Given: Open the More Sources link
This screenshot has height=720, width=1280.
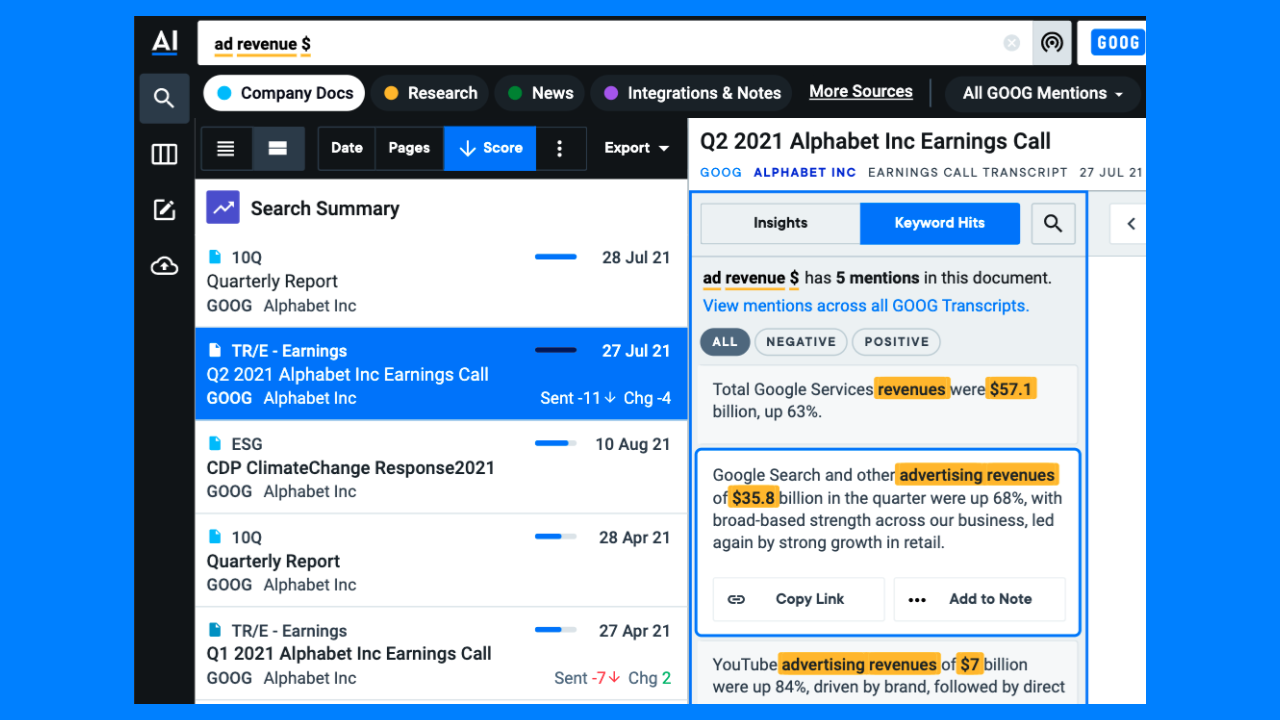Looking at the screenshot, I should tap(861, 91).
